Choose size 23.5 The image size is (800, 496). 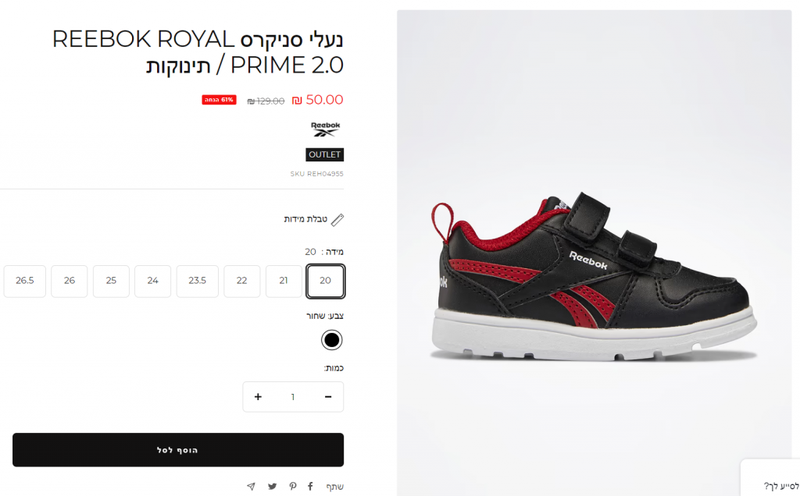pyautogui.click(x=197, y=281)
